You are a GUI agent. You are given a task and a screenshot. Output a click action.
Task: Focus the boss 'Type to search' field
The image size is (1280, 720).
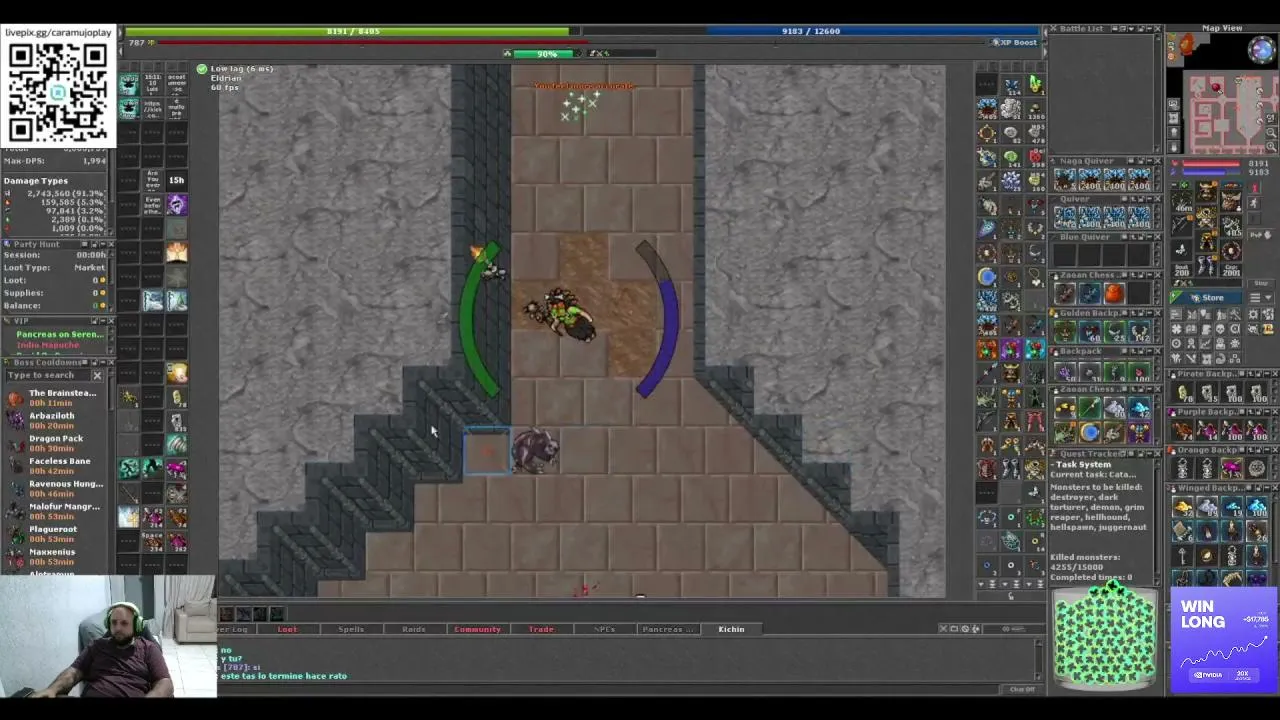pyautogui.click(x=48, y=375)
